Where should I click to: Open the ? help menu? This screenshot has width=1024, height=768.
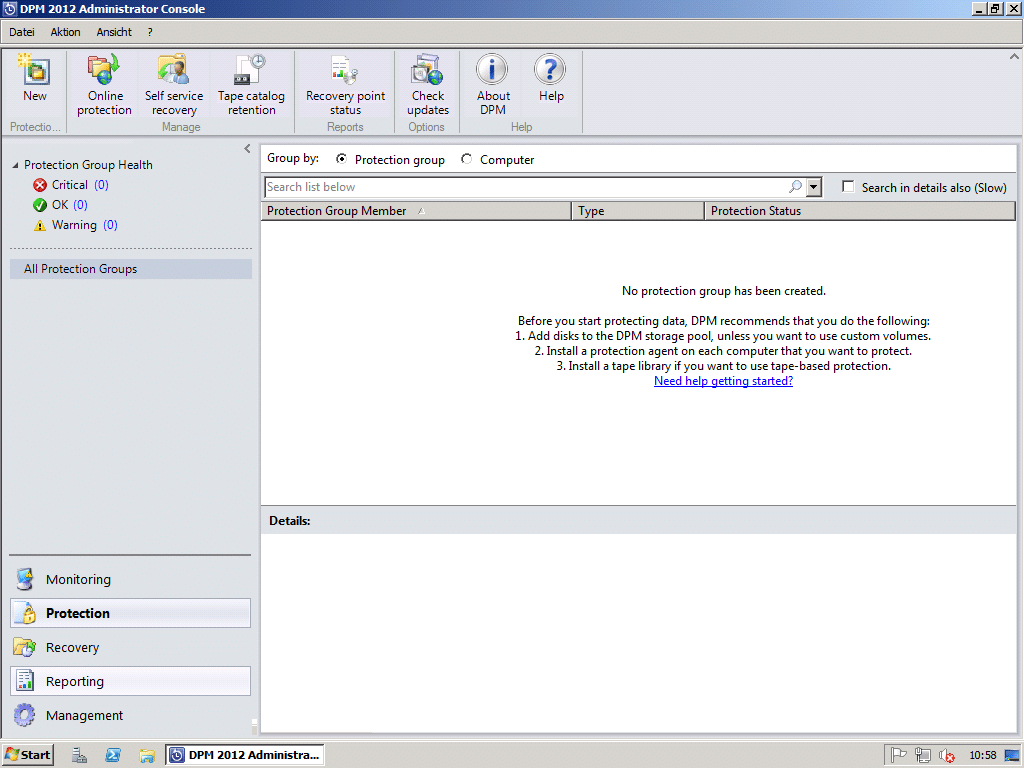click(x=150, y=32)
